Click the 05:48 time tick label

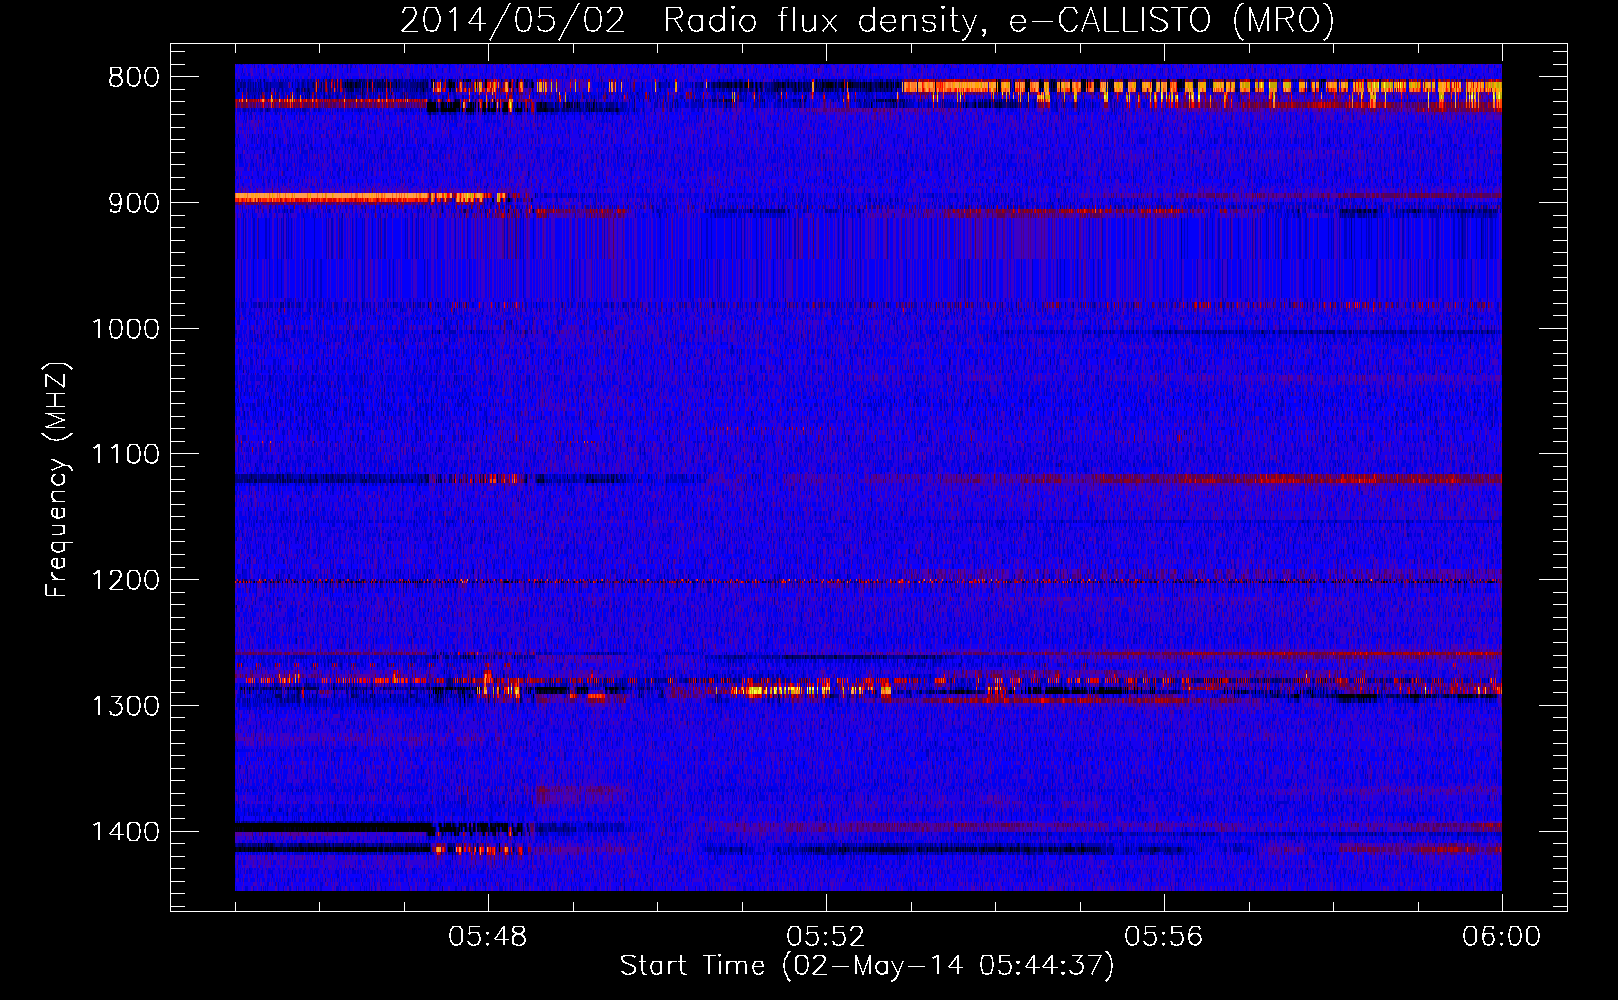[x=488, y=937]
